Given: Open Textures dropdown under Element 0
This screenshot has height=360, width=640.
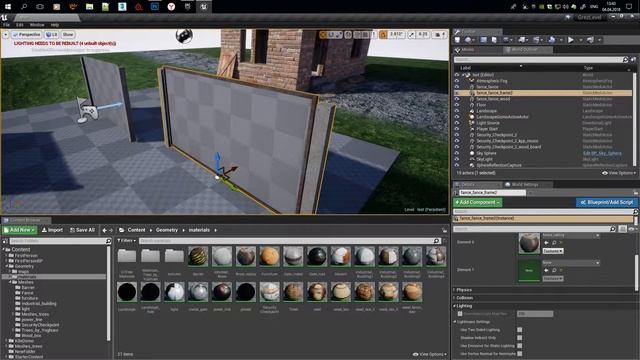Looking at the screenshot, I should point(553,251).
